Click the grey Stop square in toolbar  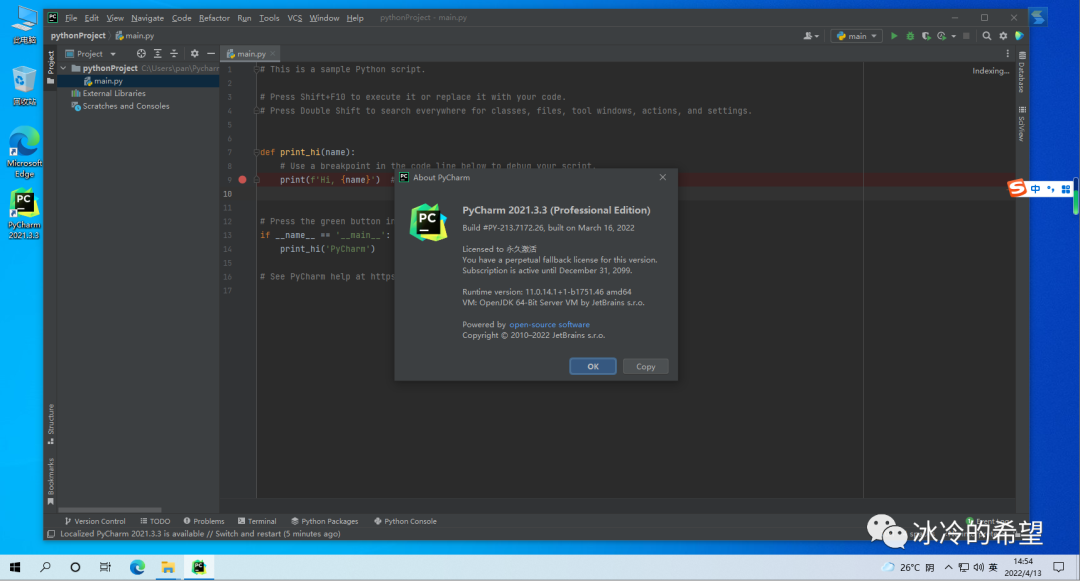pos(966,36)
